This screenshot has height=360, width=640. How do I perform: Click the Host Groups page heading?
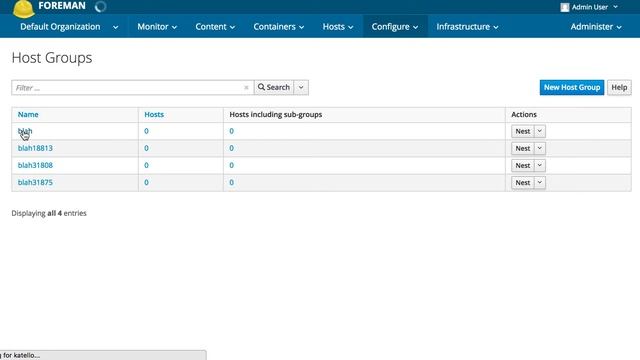tap(52, 58)
